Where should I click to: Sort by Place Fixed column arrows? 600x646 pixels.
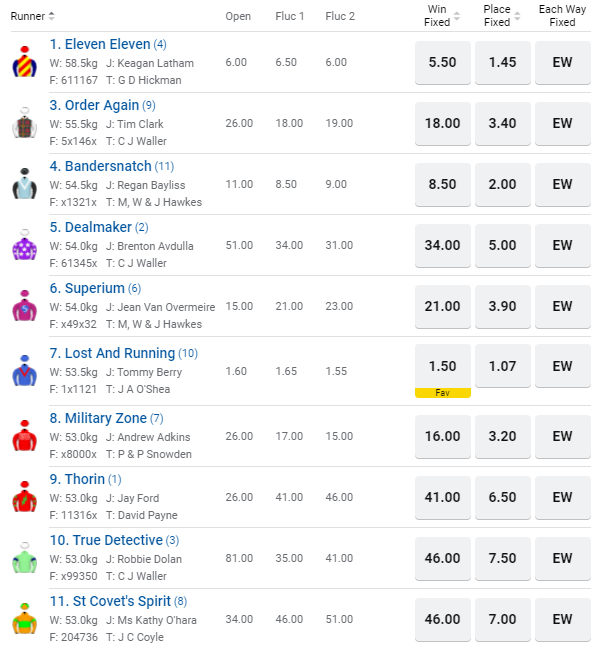click(x=517, y=16)
